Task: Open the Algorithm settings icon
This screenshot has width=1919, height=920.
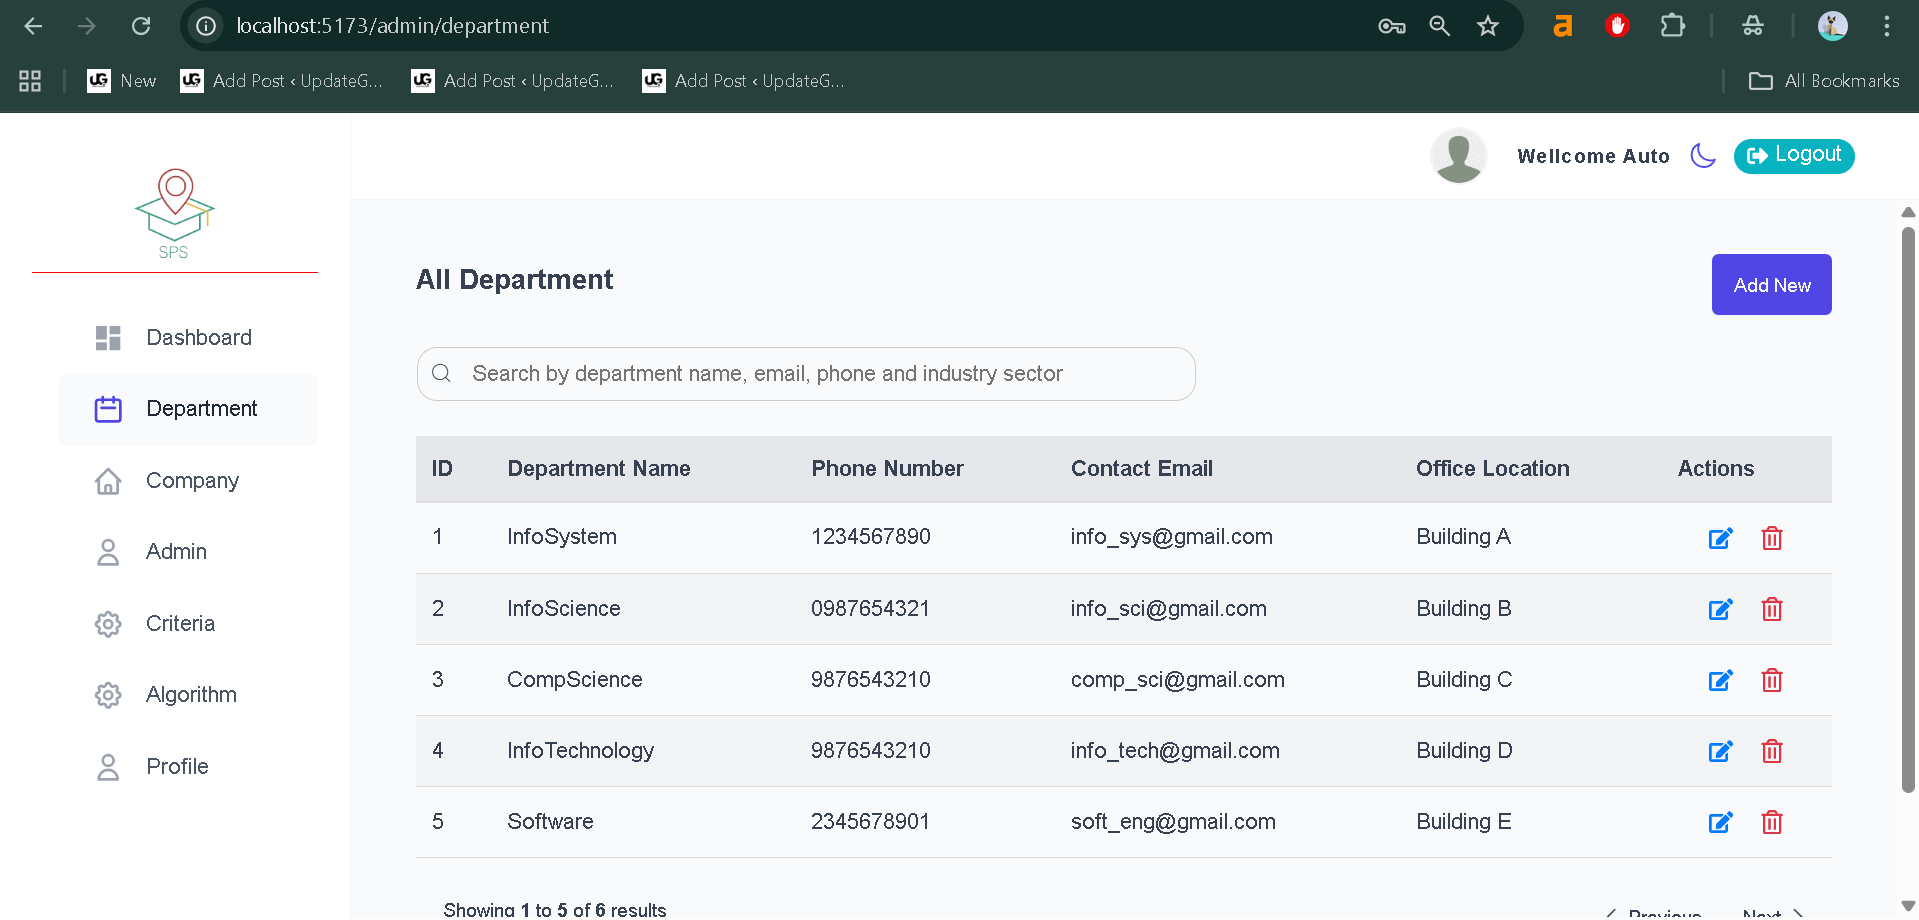Action: (107, 695)
